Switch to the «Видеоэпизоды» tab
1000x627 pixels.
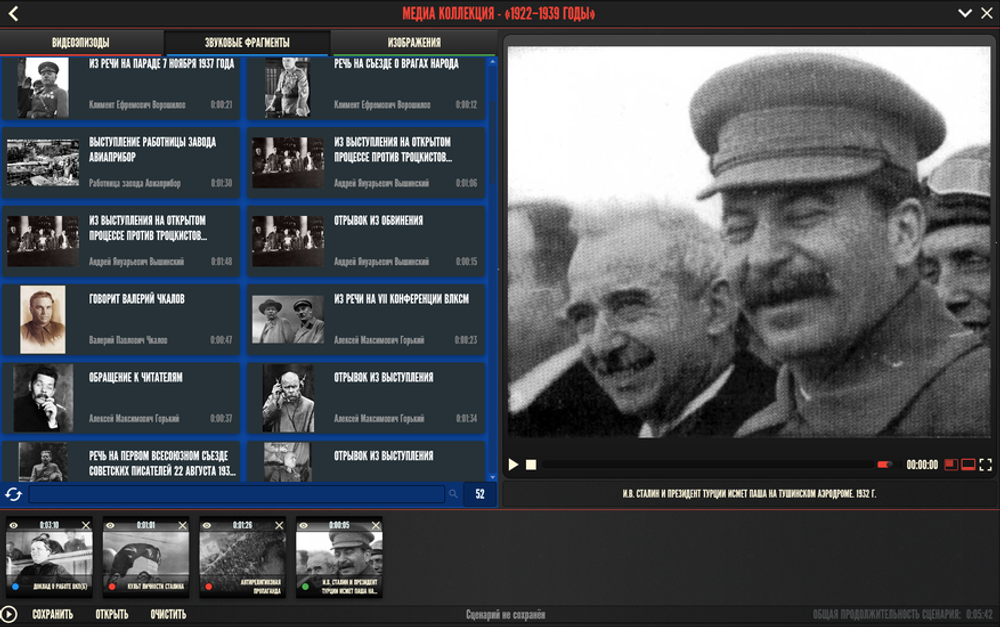(81, 43)
